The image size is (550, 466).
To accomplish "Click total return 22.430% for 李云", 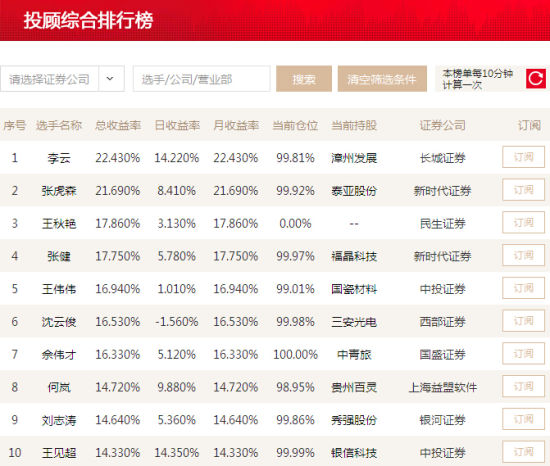I will (x=118, y=158).
